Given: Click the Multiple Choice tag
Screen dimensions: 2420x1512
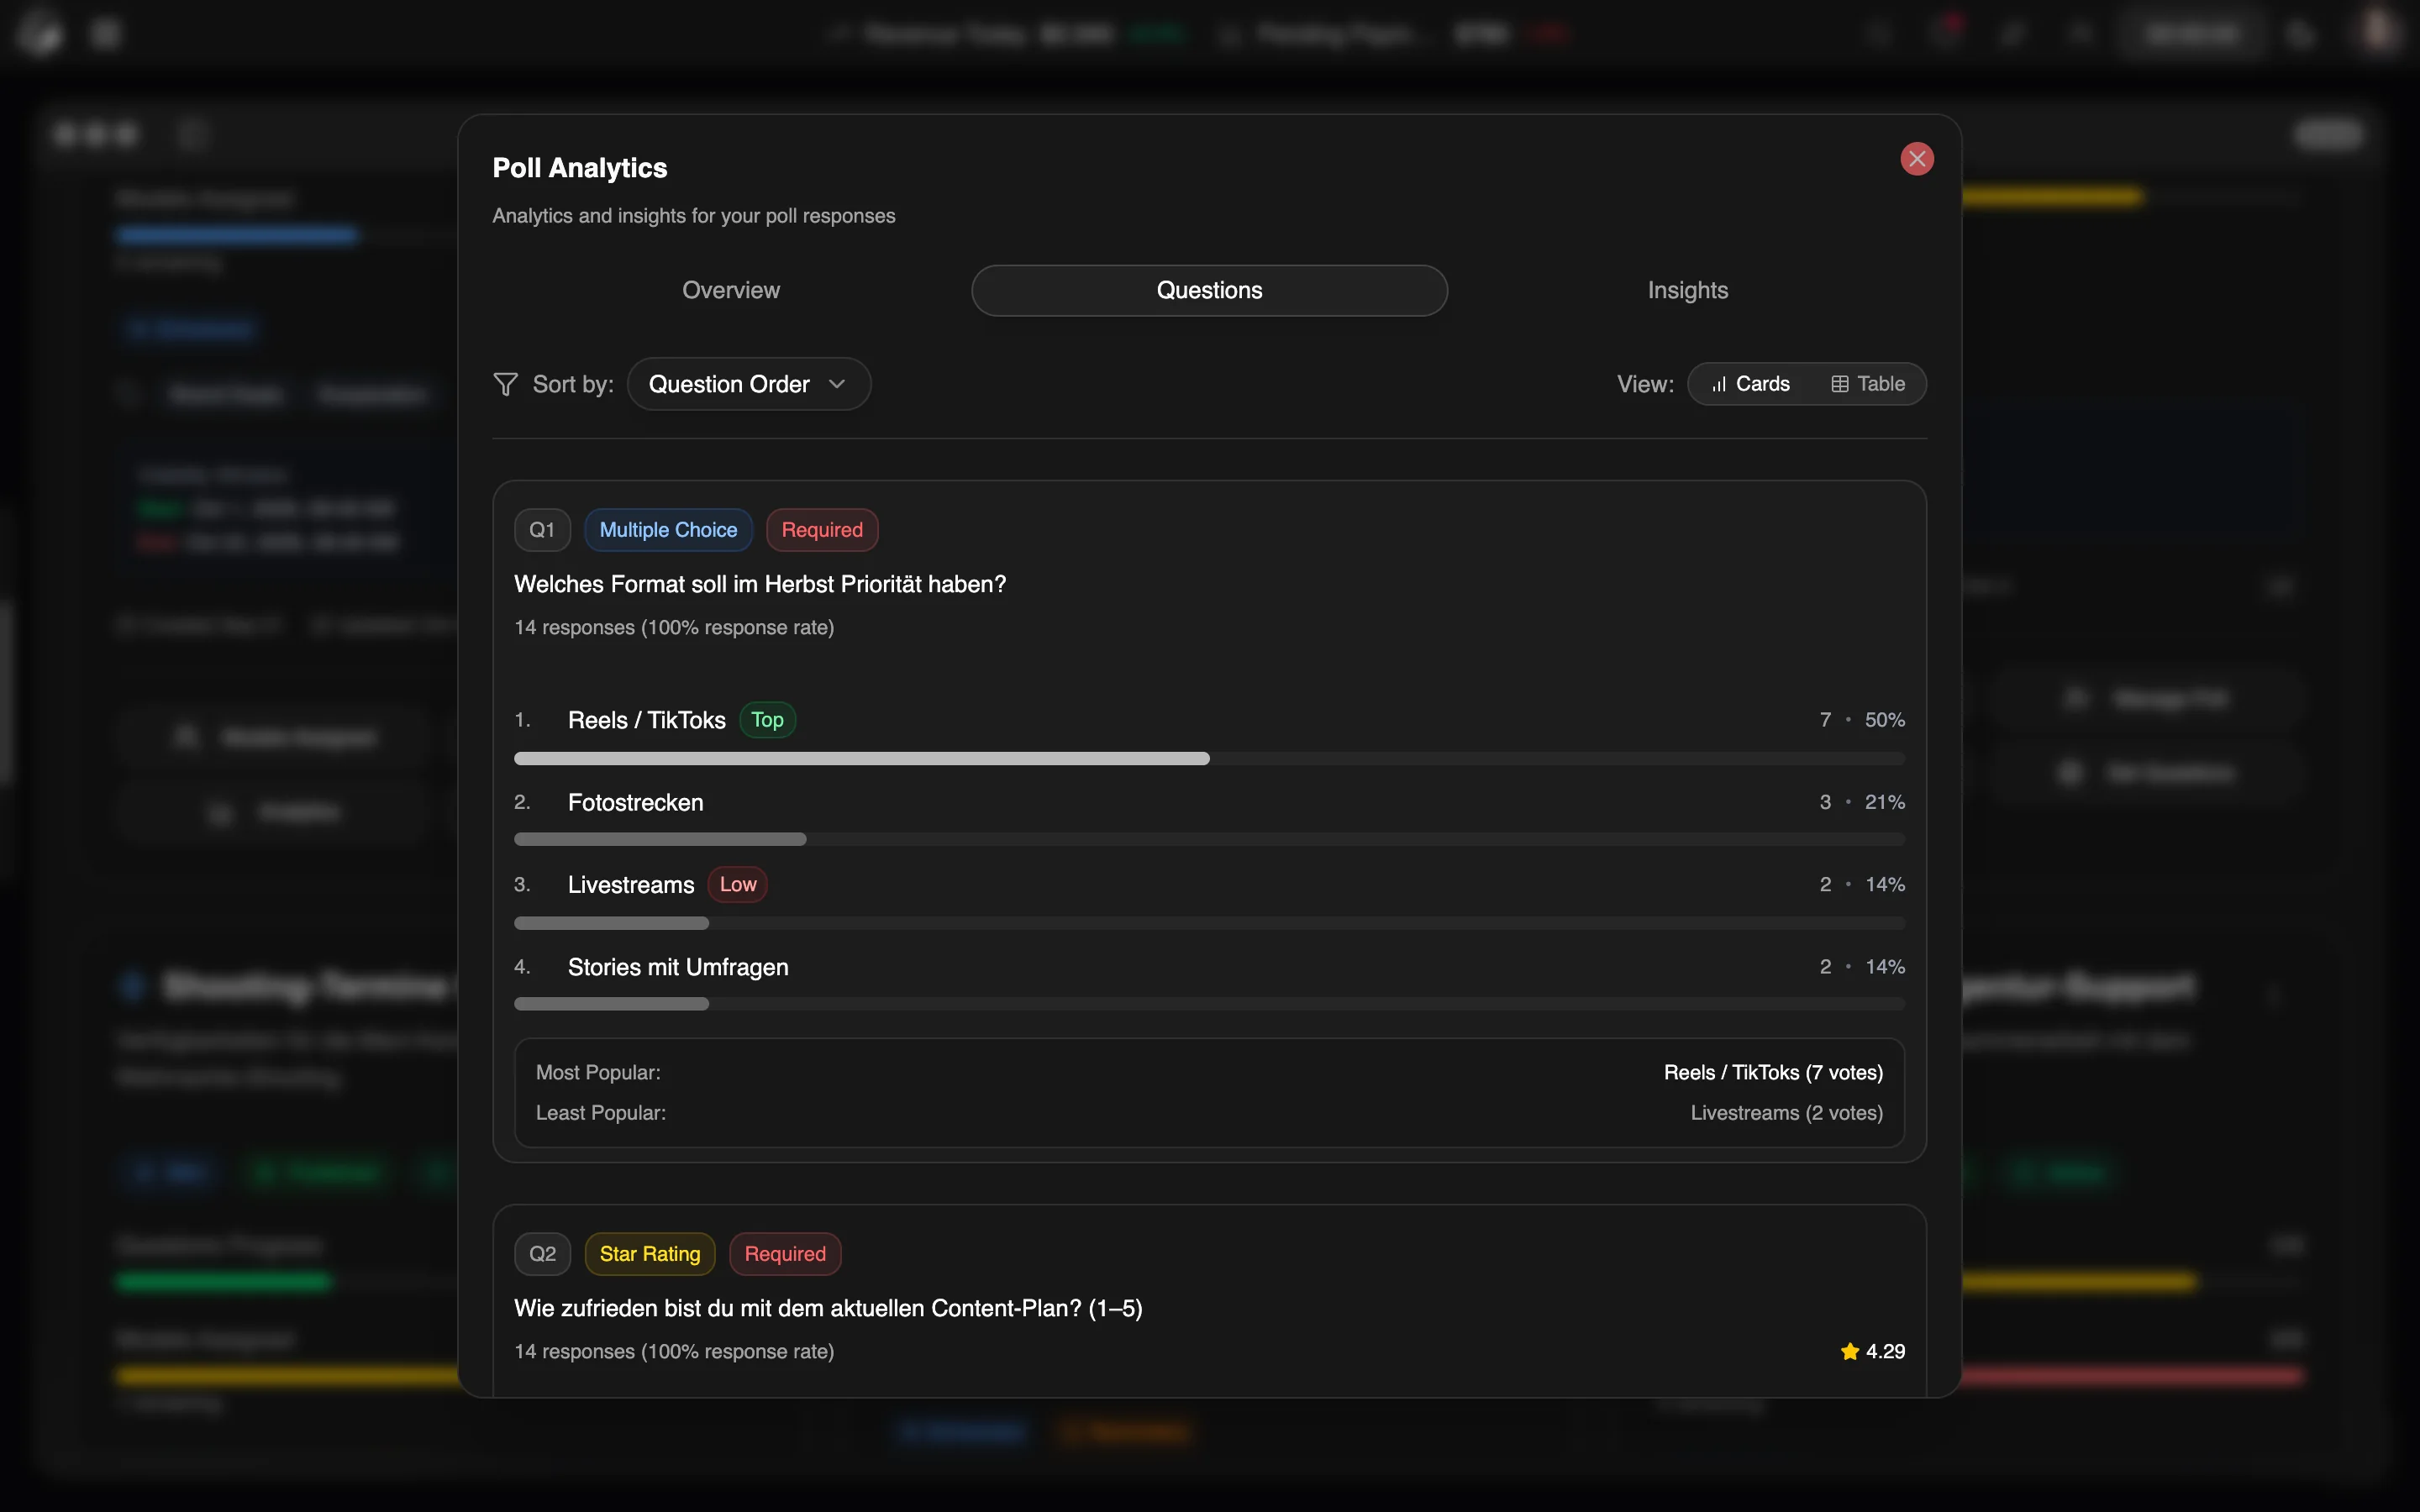Looking at the screenshot, I should coord(668,530).
